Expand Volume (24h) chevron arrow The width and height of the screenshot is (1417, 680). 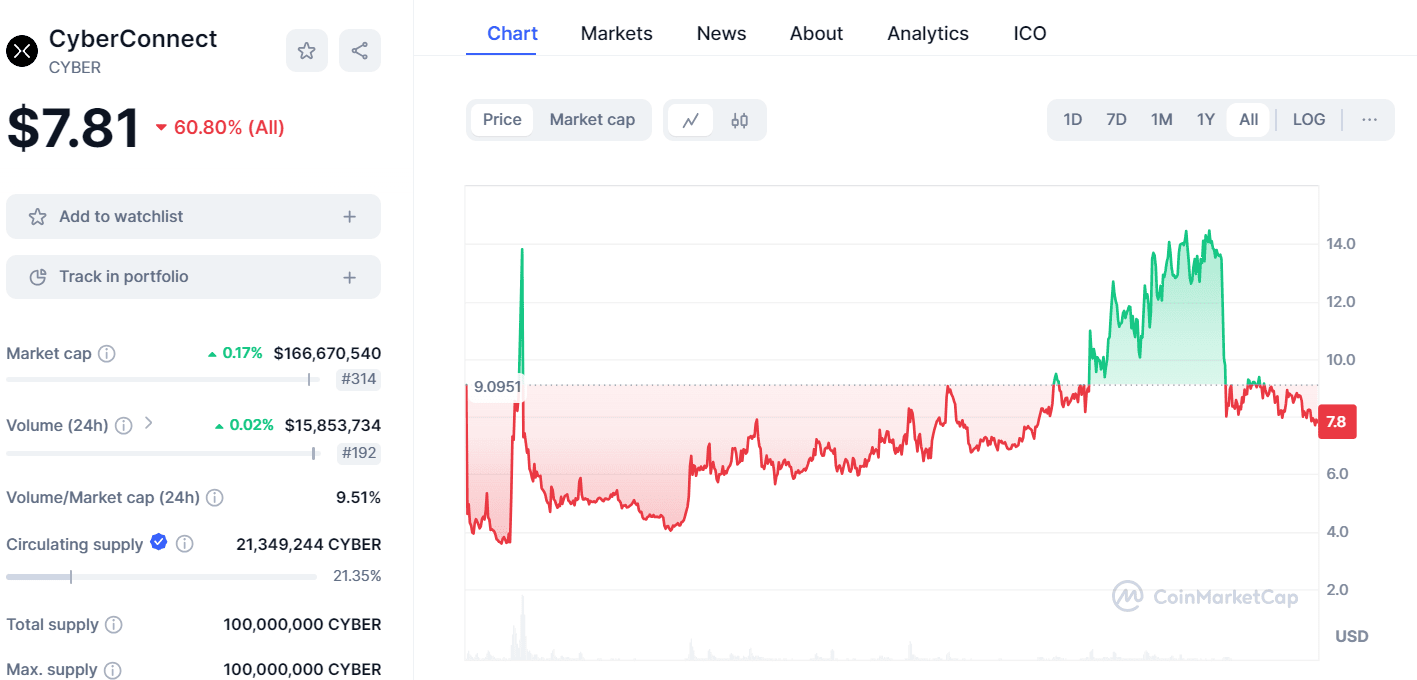[149, 423]
